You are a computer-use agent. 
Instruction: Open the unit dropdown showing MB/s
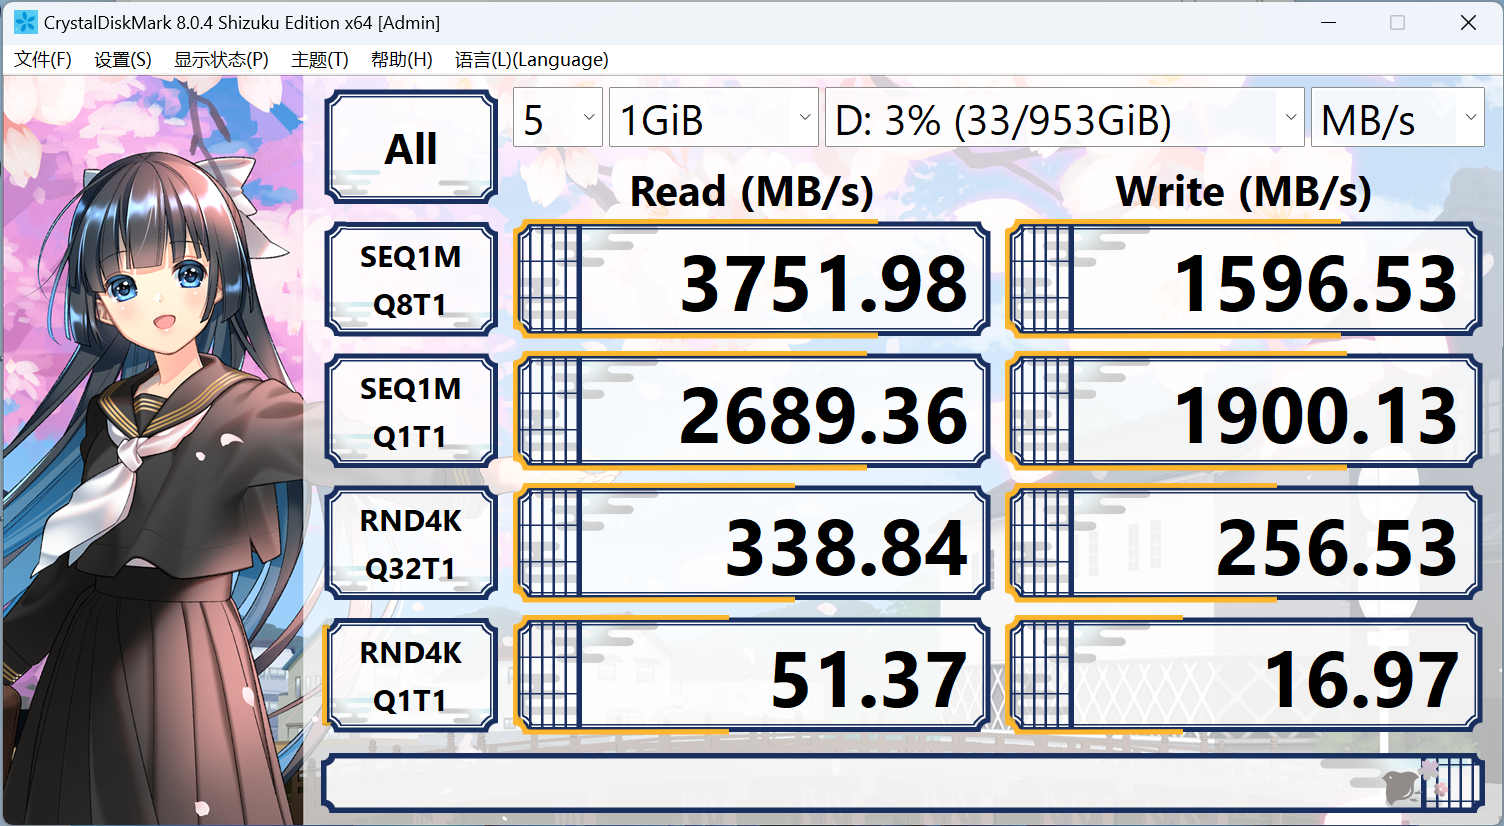[x=1398, y=117]
